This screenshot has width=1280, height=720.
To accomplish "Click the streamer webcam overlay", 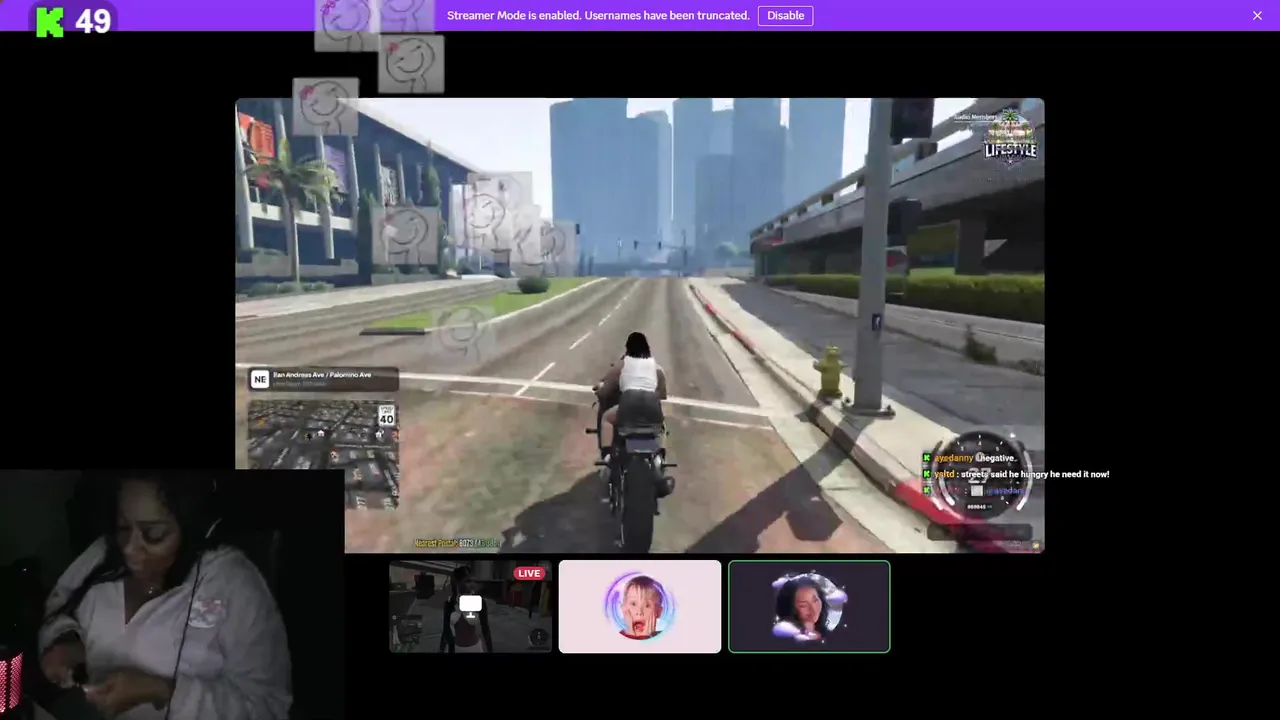I will [172, 595].
